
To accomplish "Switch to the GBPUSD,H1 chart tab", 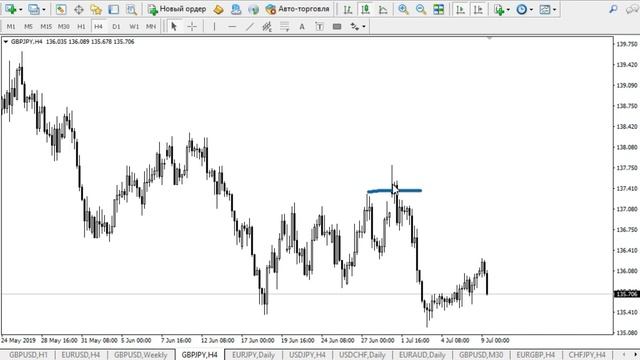I will coord(29,355).
